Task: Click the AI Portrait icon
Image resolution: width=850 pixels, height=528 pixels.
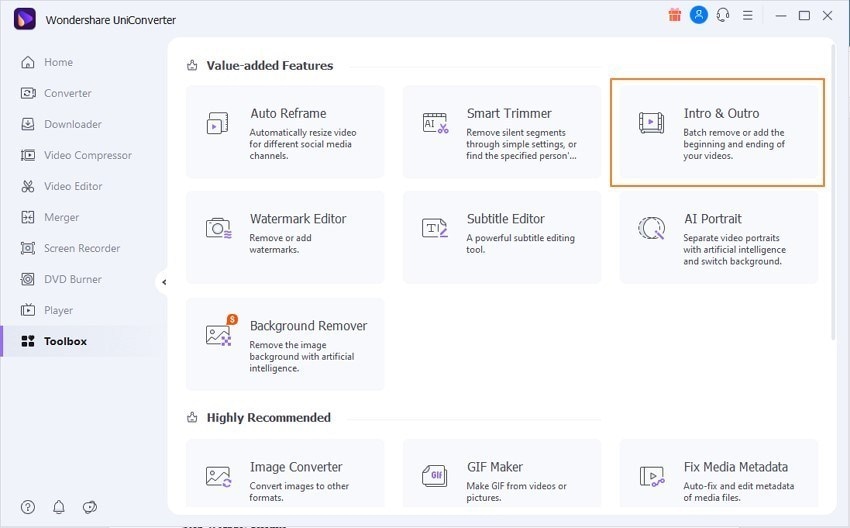Action: click(651, 228)
